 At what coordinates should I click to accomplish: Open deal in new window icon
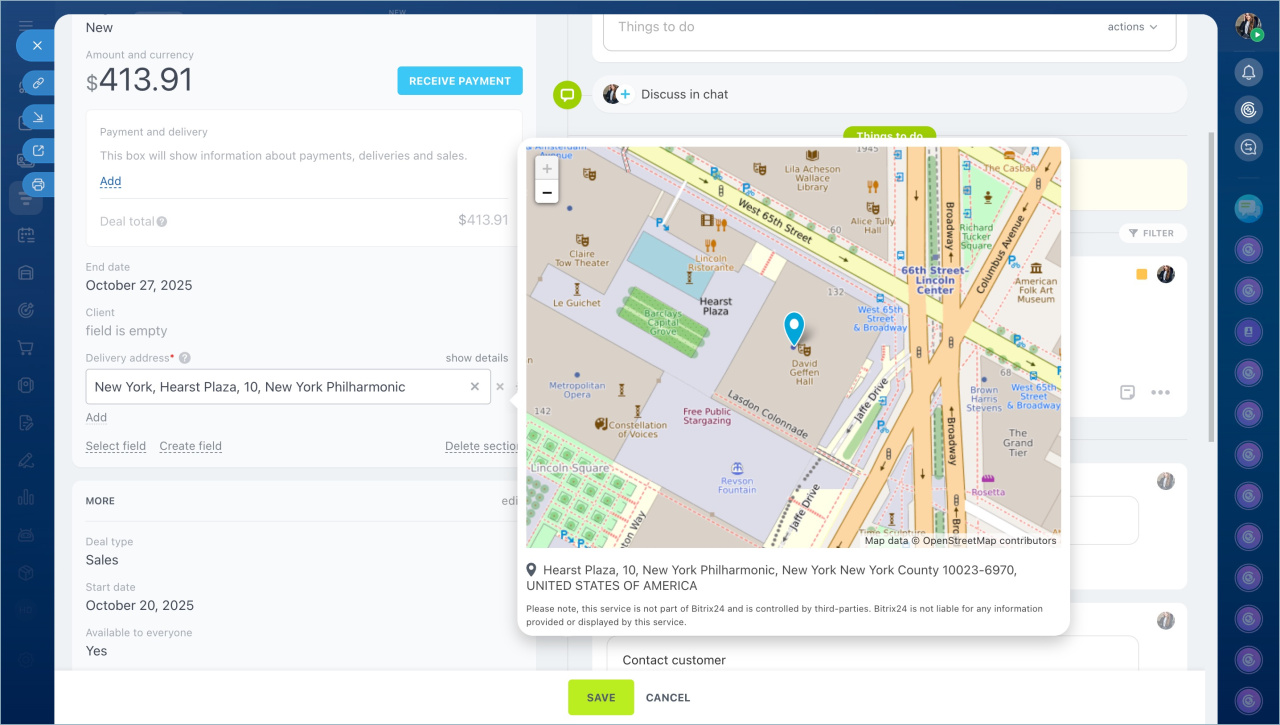[x=38, y=151]
